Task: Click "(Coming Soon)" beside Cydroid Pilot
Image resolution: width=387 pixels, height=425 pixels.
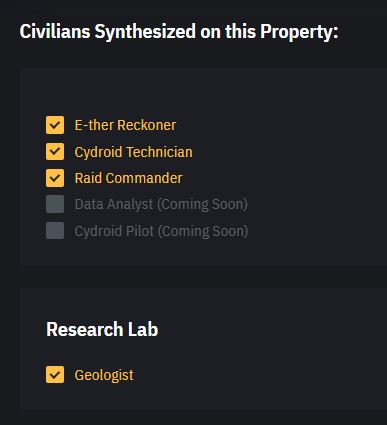Action: click(203, 231)
